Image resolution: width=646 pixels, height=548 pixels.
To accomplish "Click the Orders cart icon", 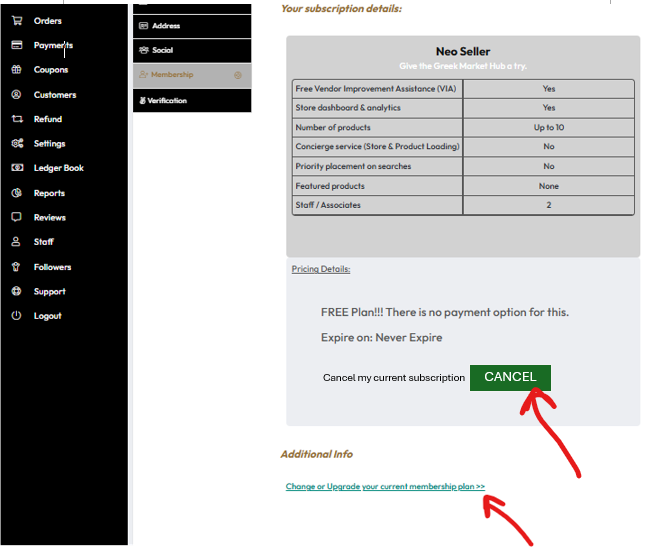I will coord(16,21).
